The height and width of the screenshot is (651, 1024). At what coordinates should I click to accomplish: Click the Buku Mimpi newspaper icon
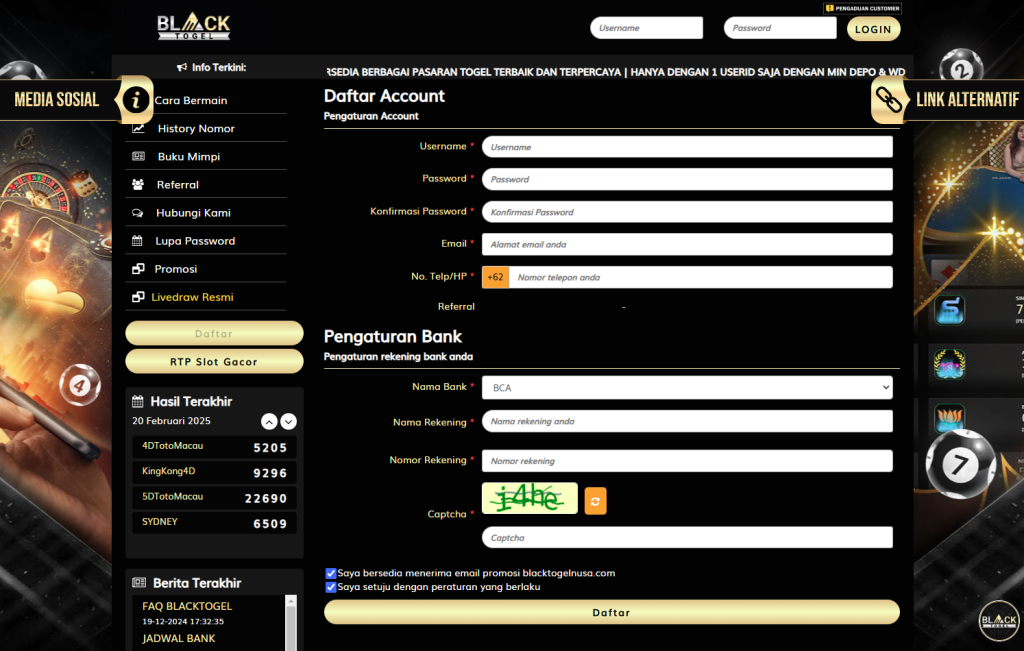click(x=138, y=157)
